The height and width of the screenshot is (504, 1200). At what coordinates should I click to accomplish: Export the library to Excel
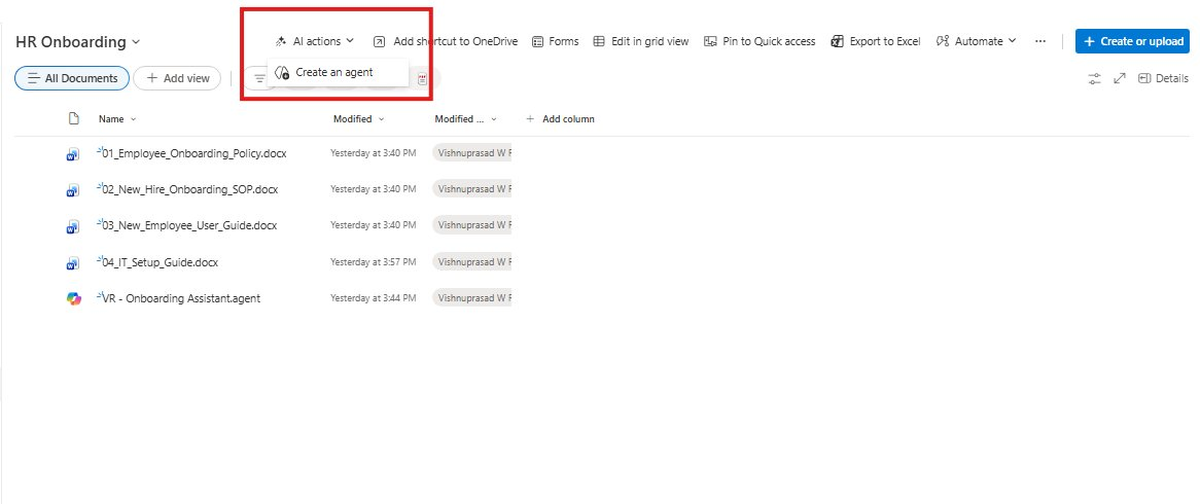876,41
